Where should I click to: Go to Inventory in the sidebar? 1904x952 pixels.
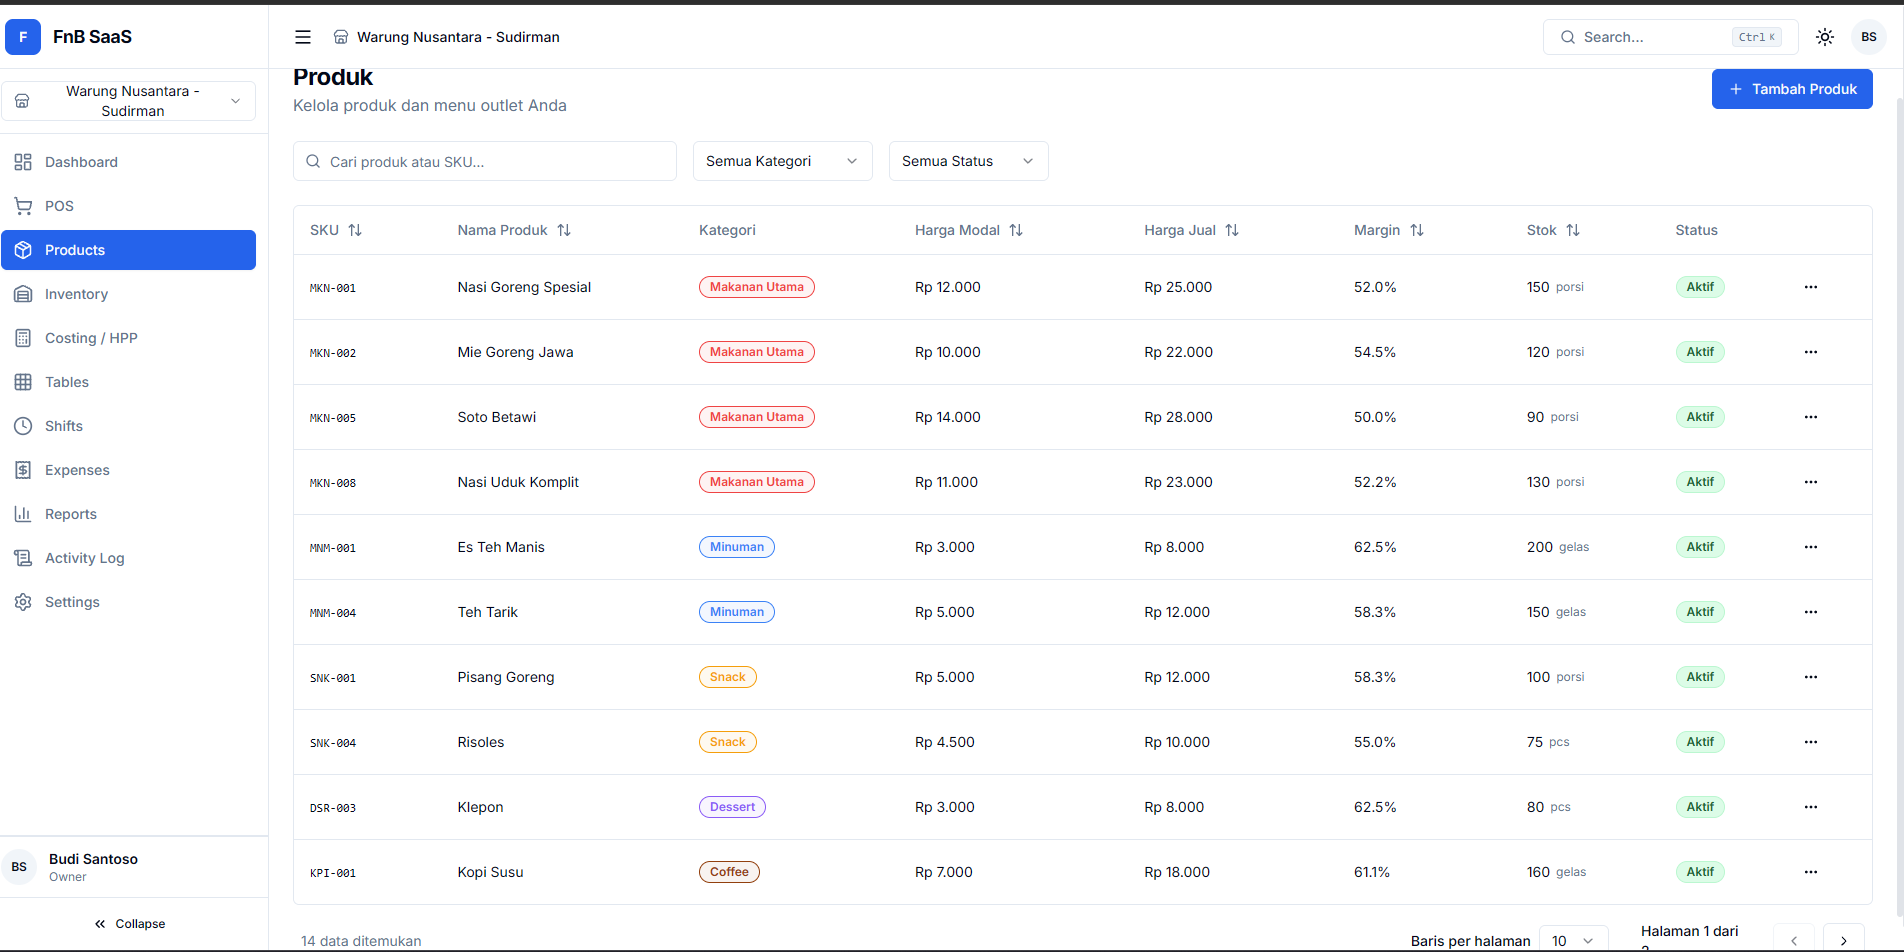click(76, 294)
